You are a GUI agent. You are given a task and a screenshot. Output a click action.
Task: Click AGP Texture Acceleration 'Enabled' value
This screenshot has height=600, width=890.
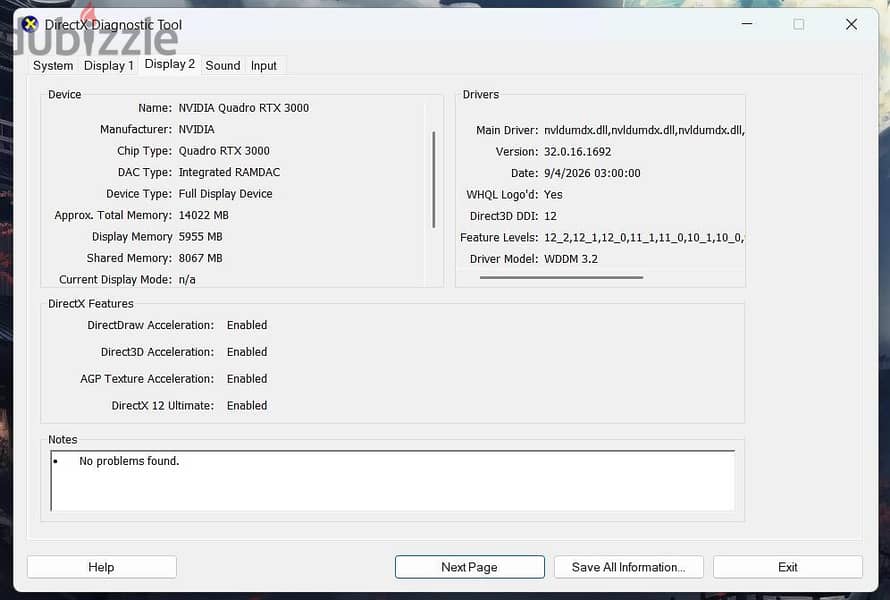[247, 379]
